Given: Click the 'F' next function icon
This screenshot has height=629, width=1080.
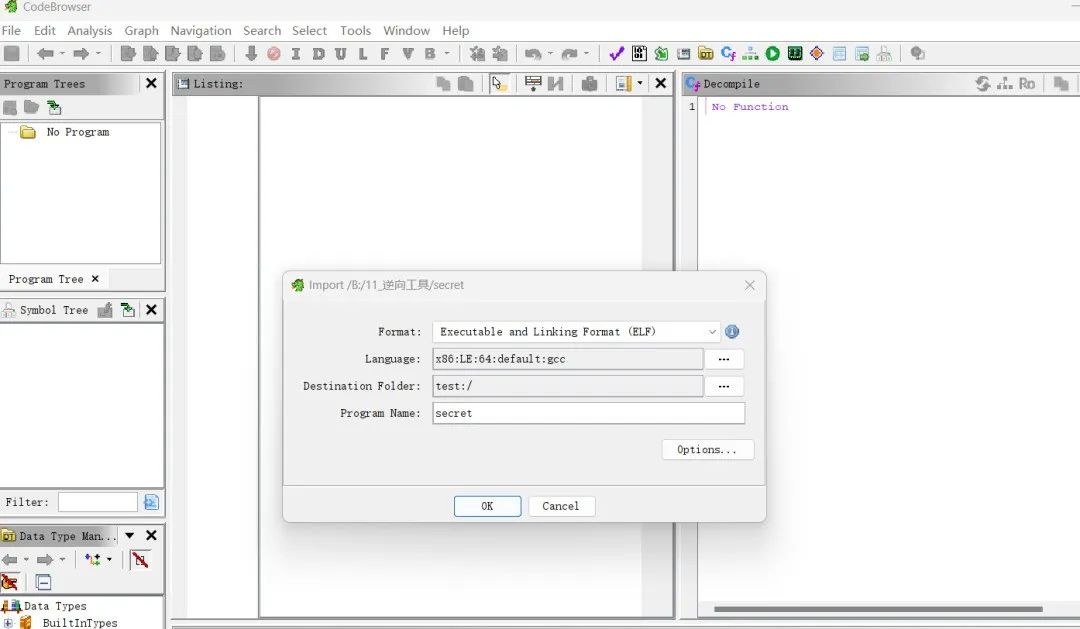Looking at the screenshot, I should tap(385, 54).
